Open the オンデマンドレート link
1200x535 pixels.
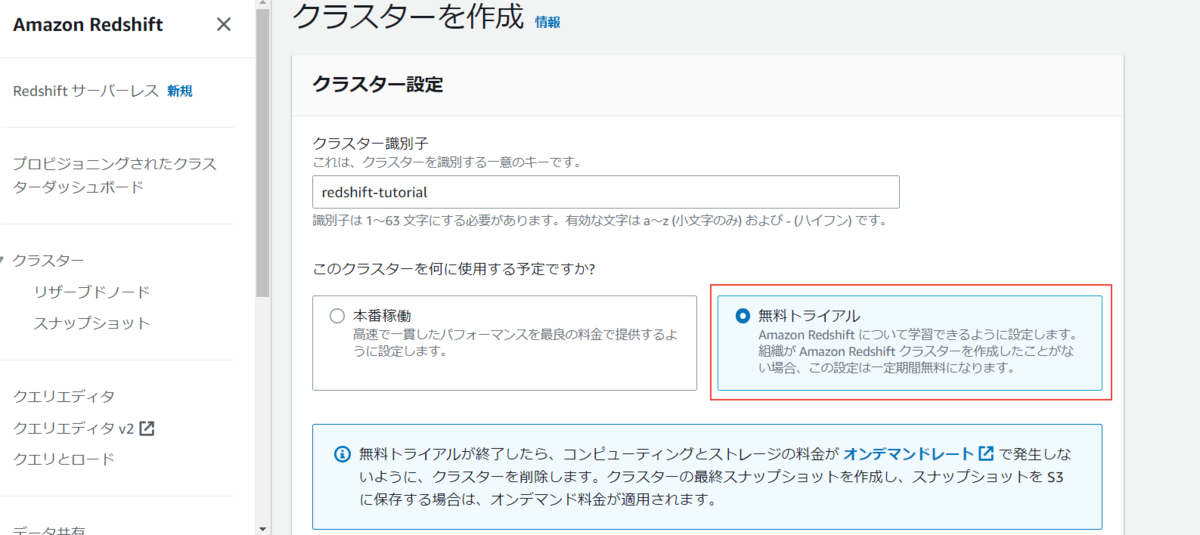click(908, 453)
